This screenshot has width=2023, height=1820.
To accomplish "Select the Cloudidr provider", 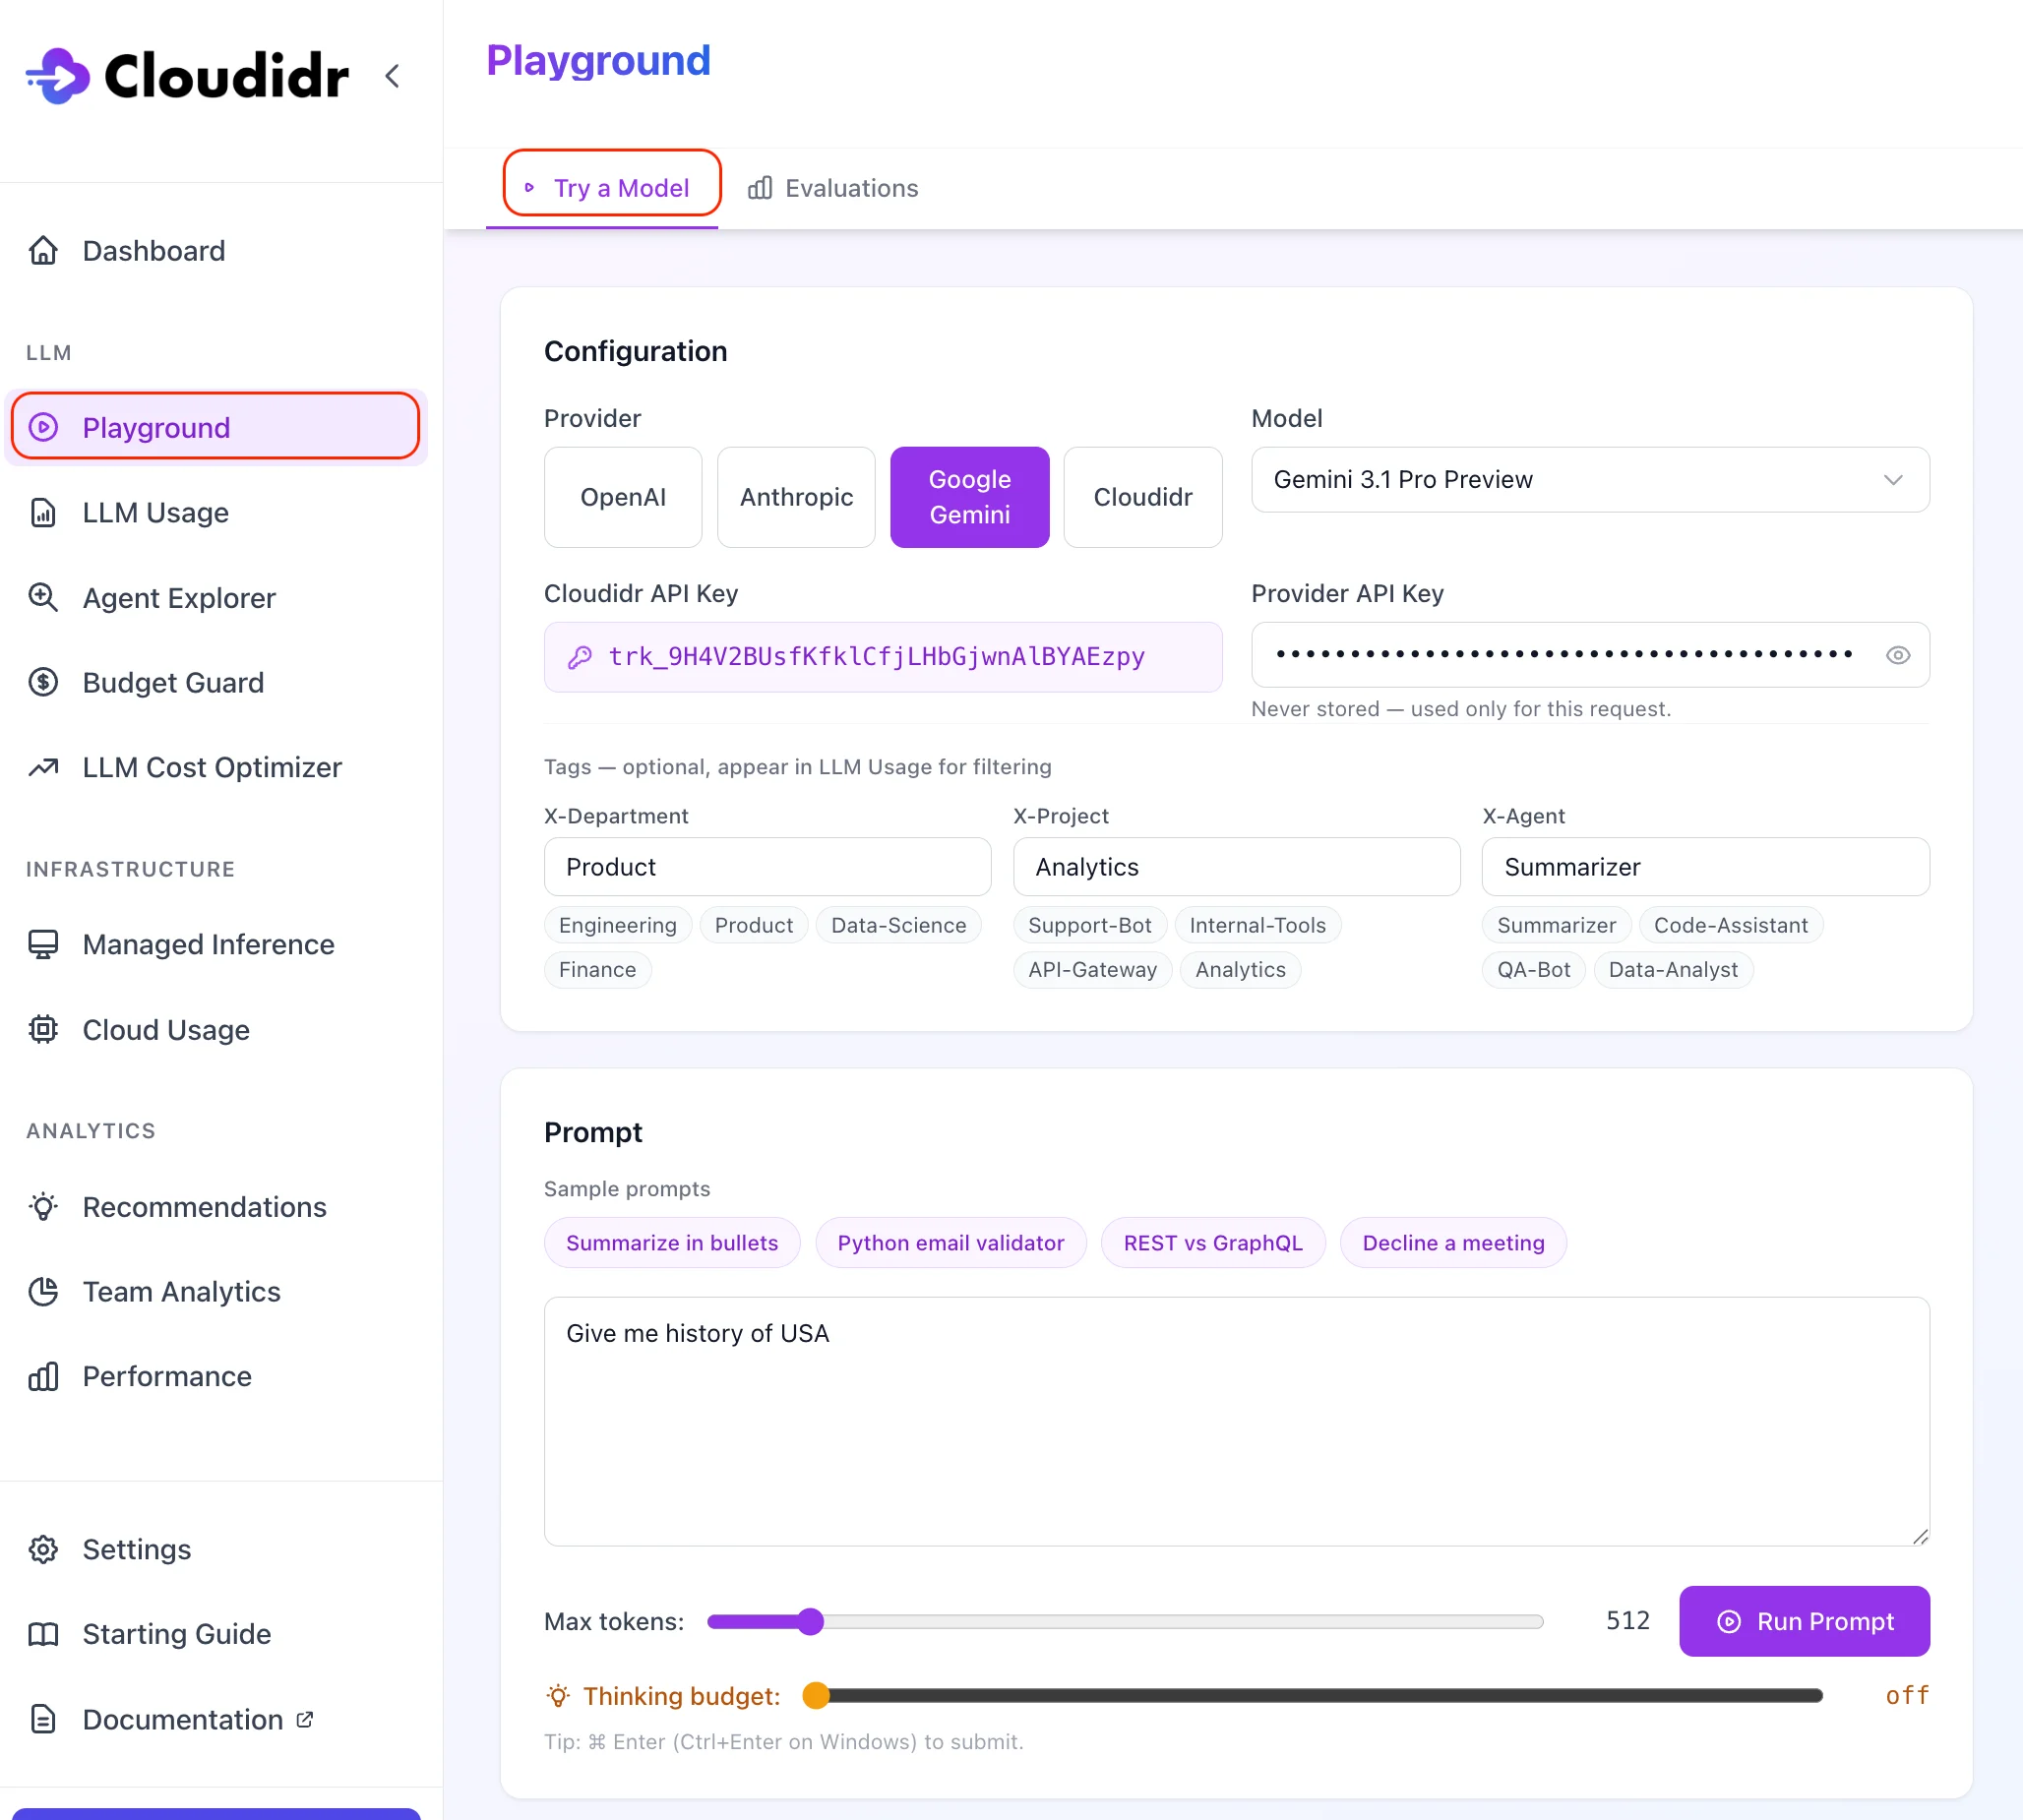I will [x=1143, y=497].
